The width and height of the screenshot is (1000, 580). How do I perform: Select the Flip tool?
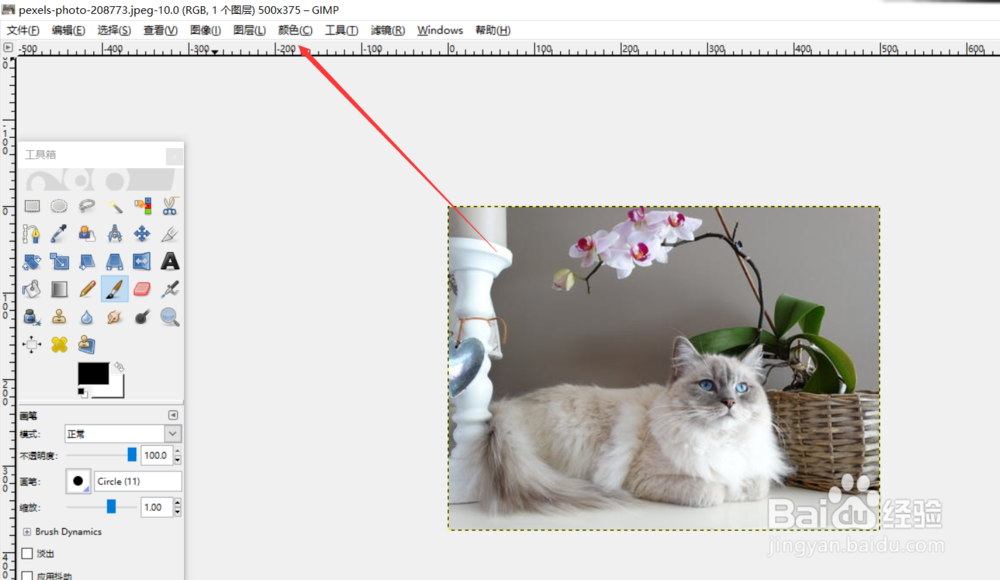click(142, 262)
